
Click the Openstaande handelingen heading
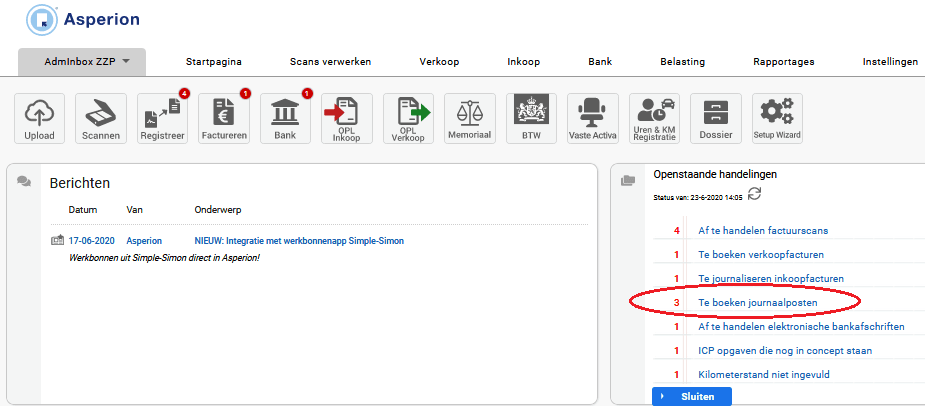coord(715,174)
